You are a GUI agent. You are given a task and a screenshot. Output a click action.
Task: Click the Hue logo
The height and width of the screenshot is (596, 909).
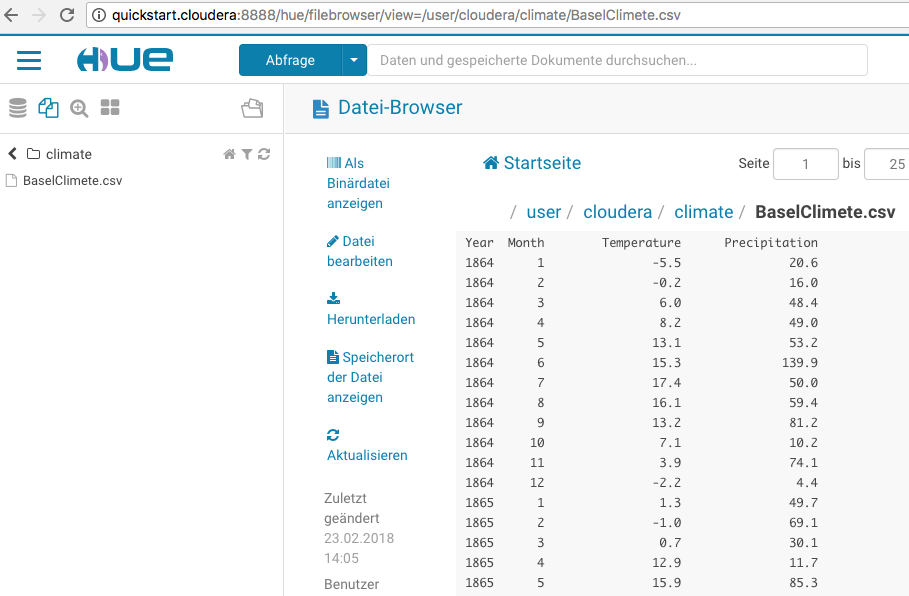pyautogui.click(x=125, y=60)
